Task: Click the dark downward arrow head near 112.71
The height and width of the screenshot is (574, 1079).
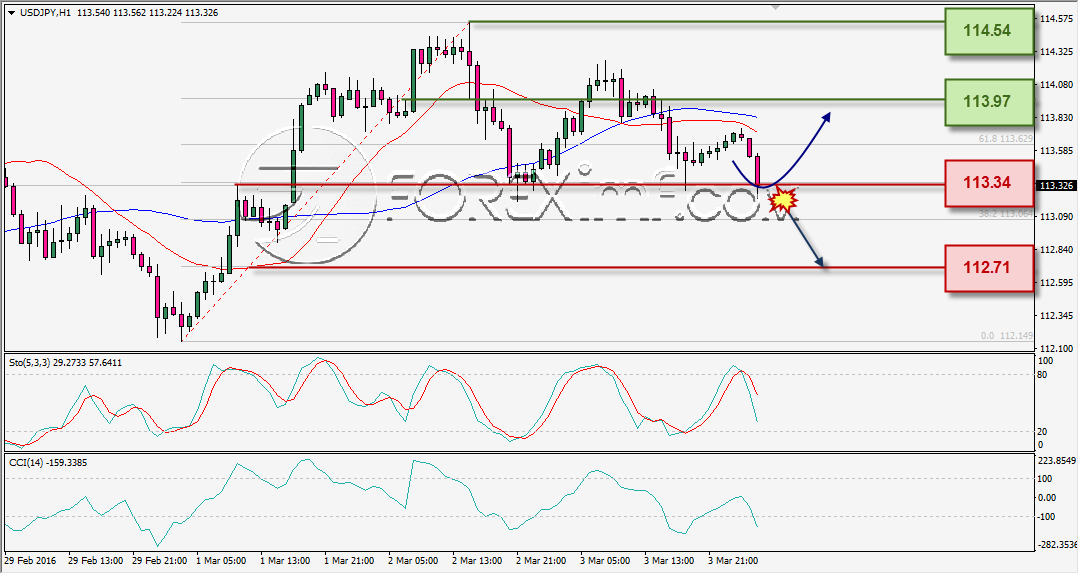Action: coord(819,261)
